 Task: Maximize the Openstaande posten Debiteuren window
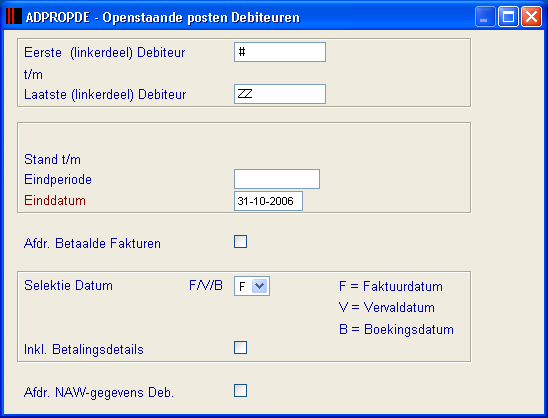point(508,16)
